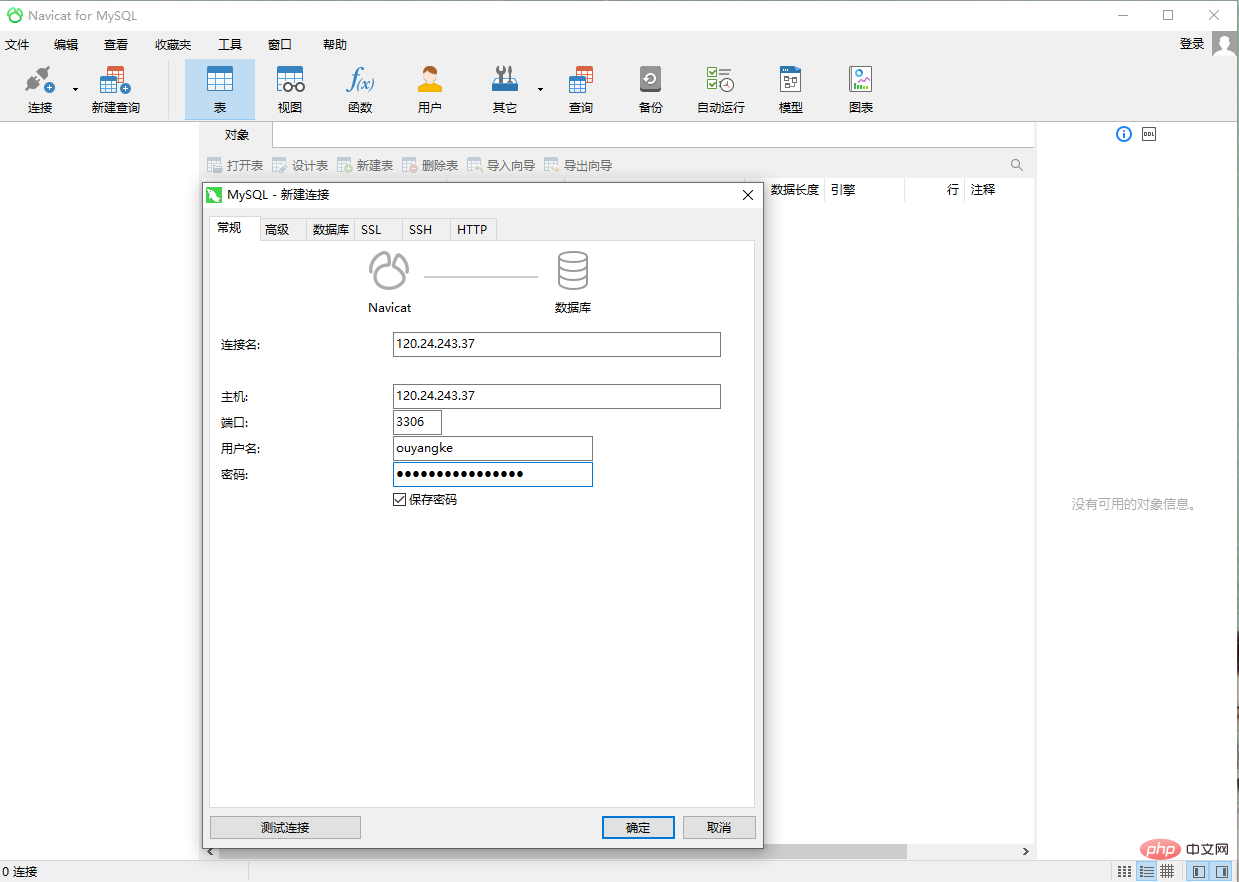1239x882 pixels.
Task: Click 删除表 delete table button
Action: (x=430, y=165)
